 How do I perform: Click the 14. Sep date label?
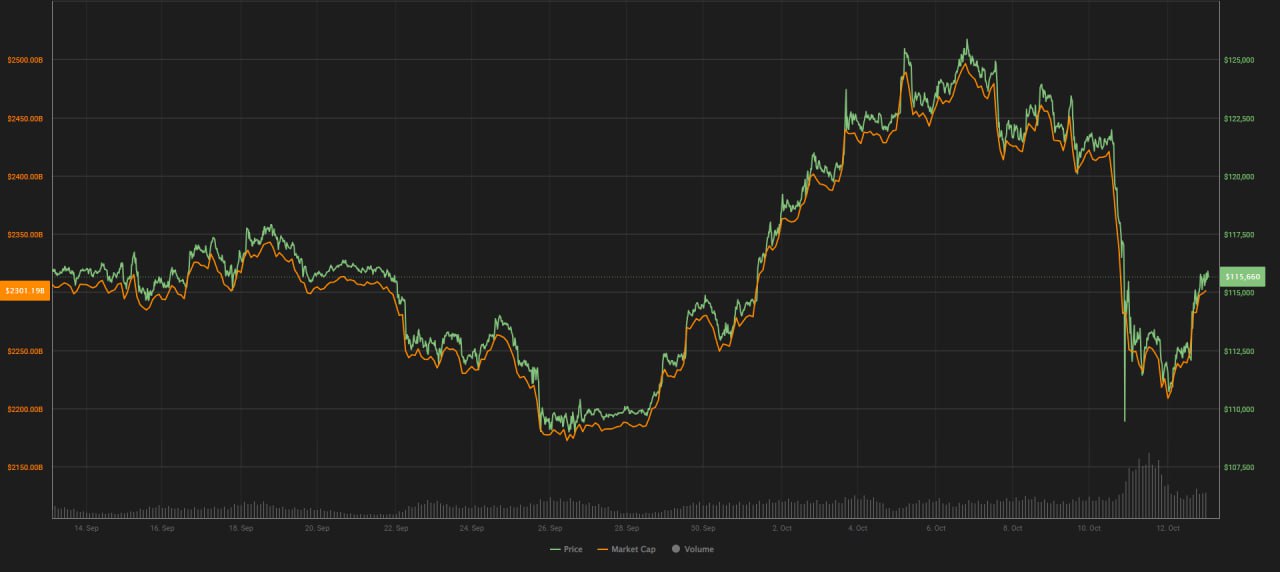click(x=87, y=528)
